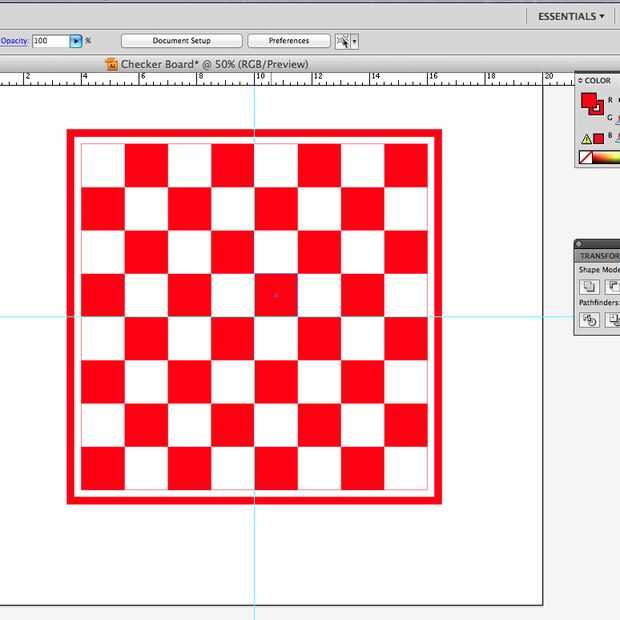Image resolution: width=620 pixels, height=620 pixels.
Task: Select the None swatch in Color panel
Action: [x=586, y=157]
